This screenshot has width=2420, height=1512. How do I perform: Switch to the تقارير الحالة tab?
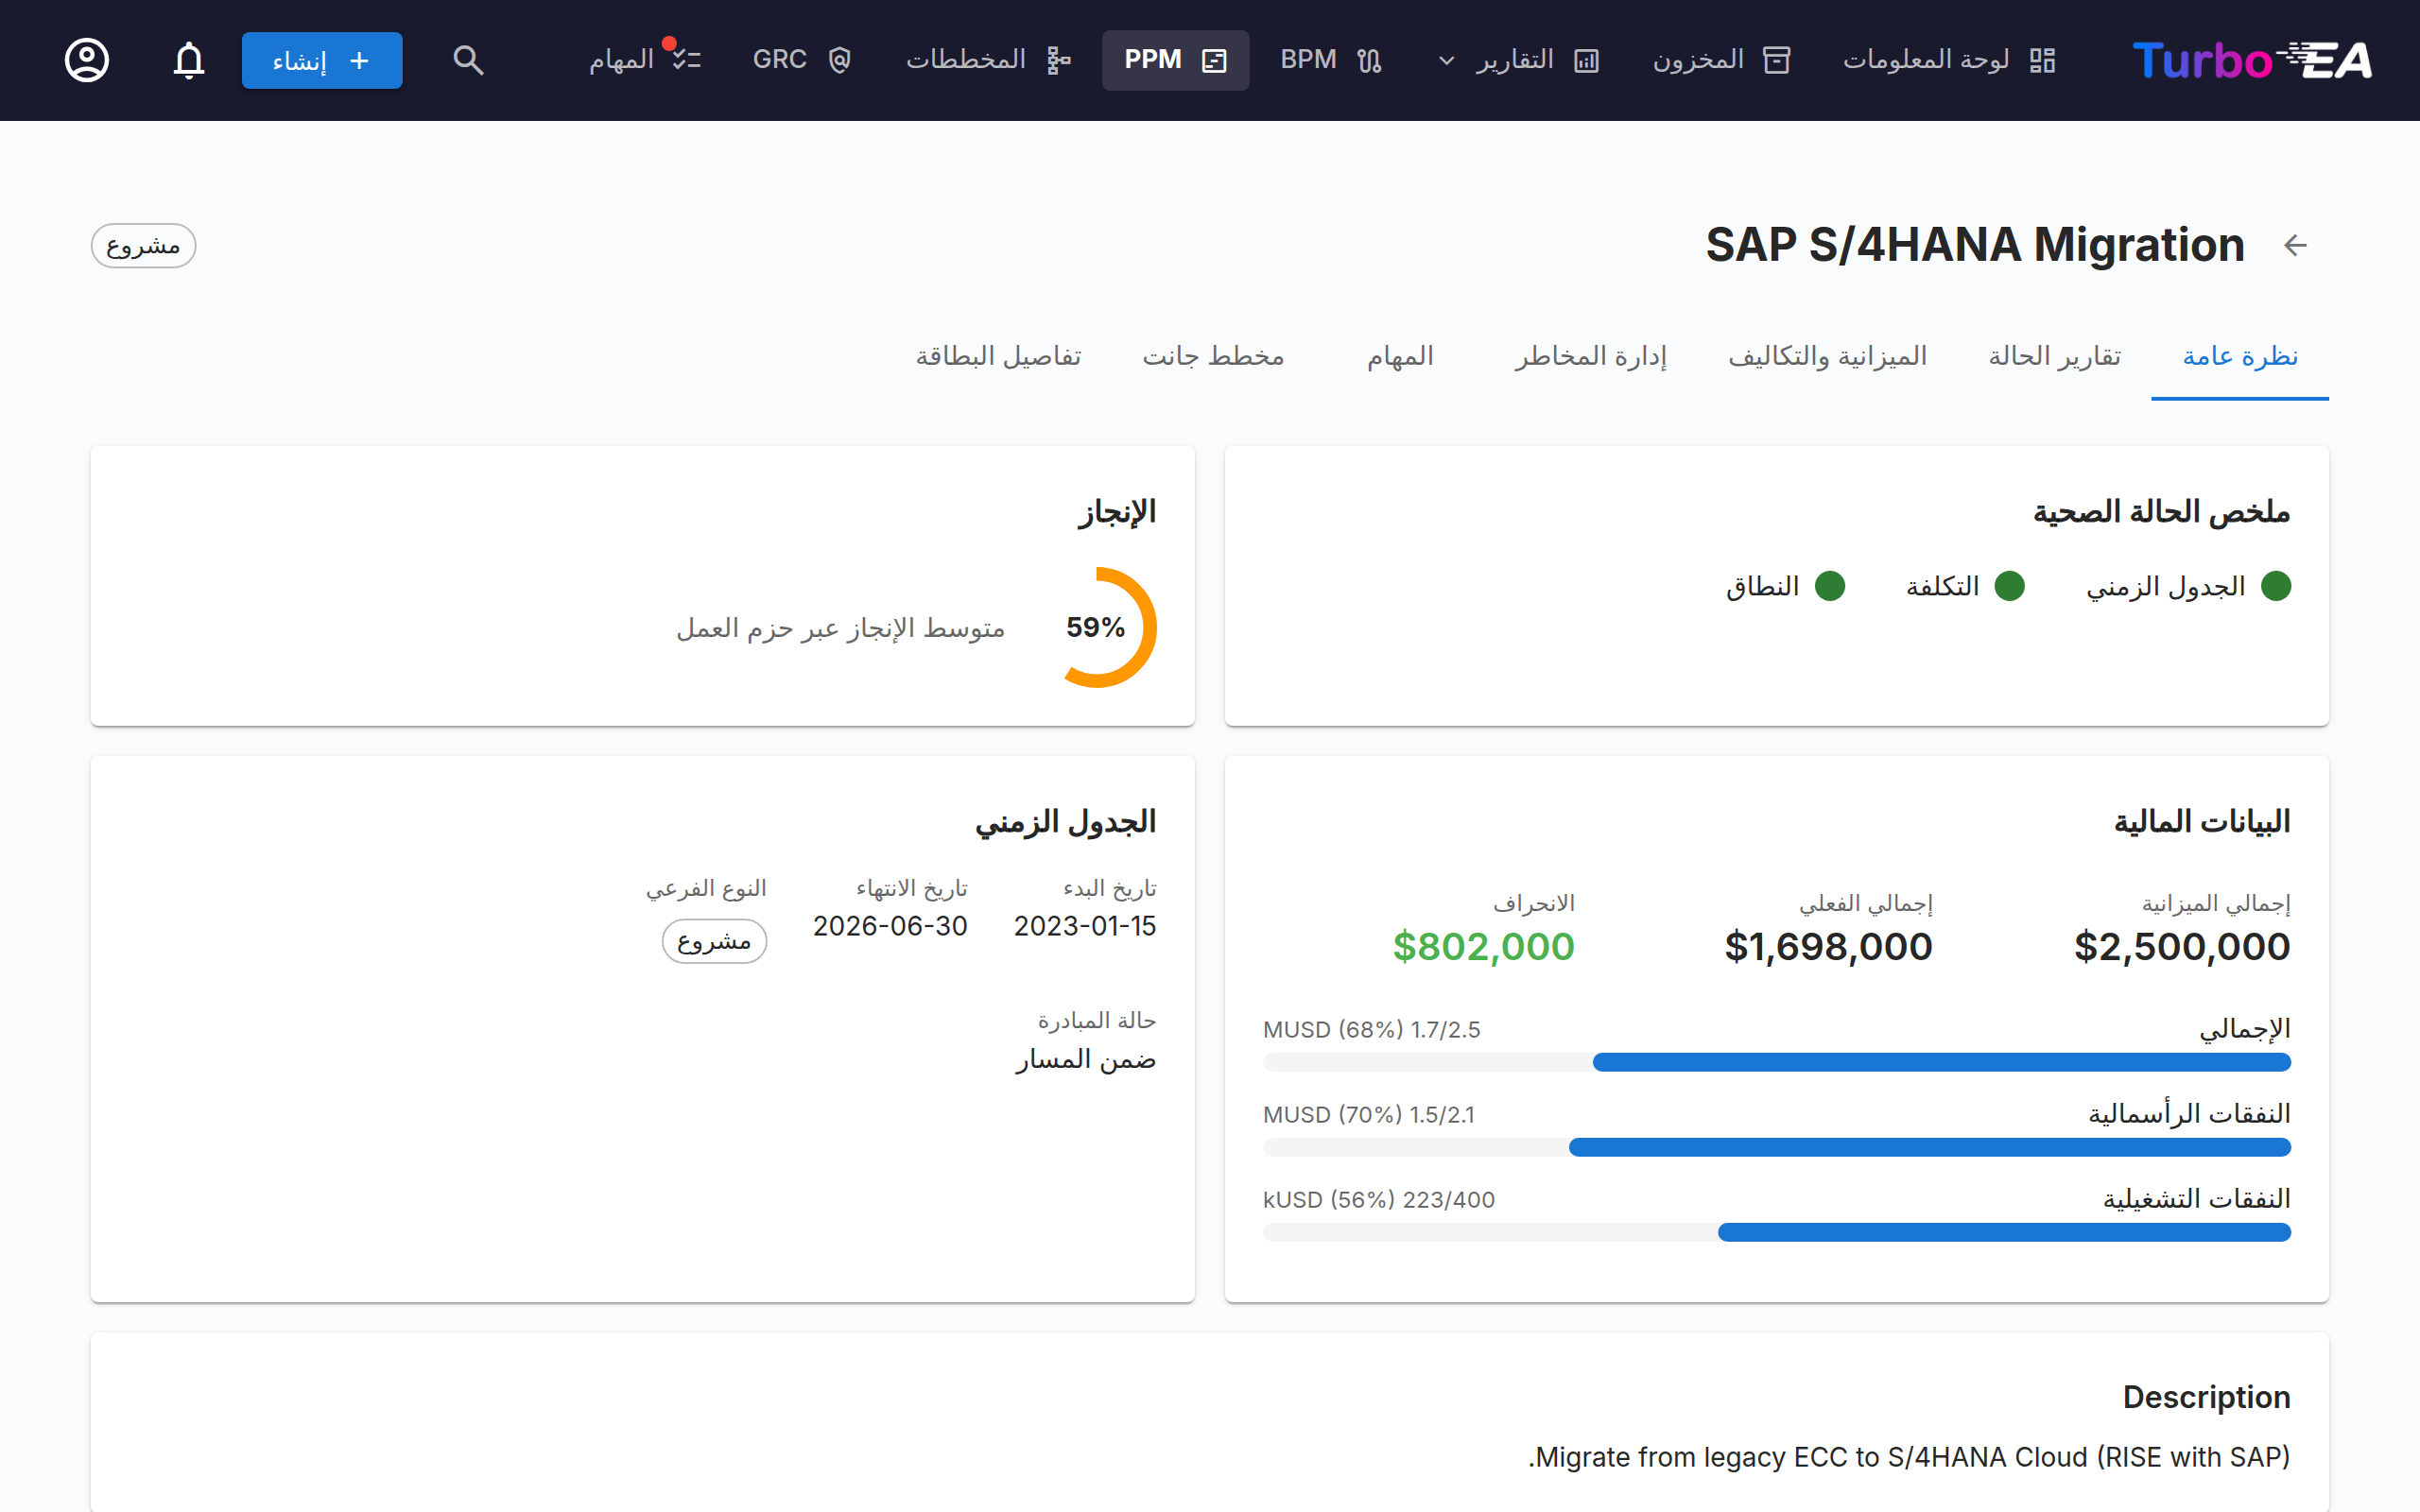(x=2054, y=357)
